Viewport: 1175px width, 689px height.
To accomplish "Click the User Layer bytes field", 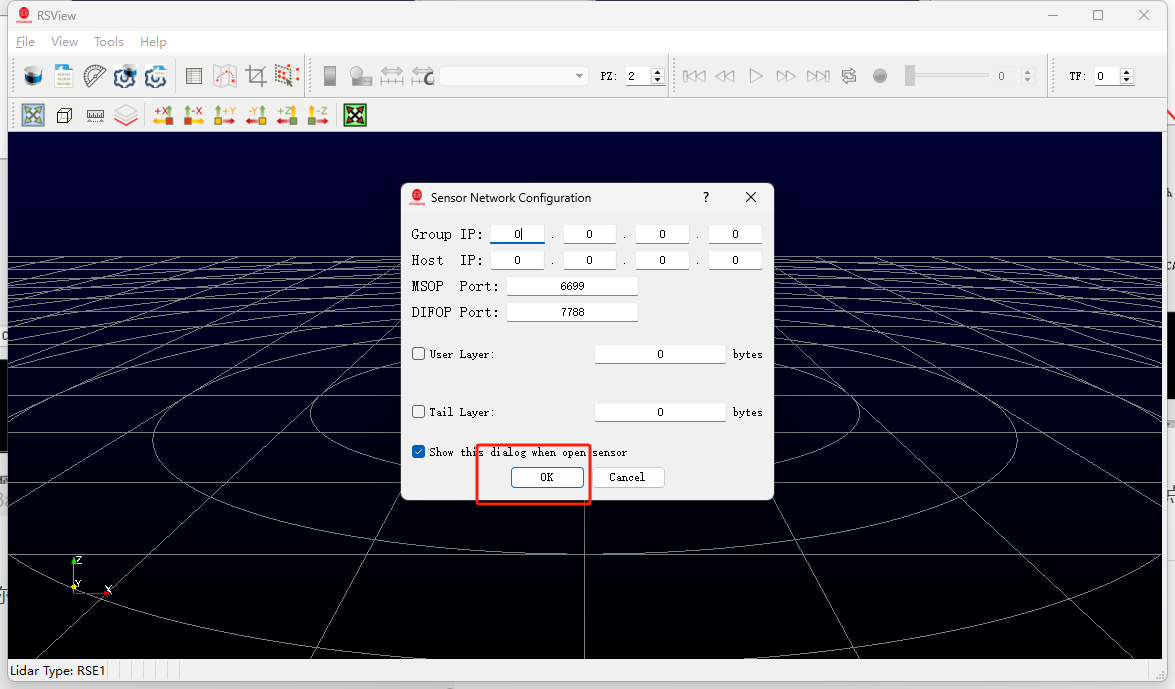I will click(660, 354).
